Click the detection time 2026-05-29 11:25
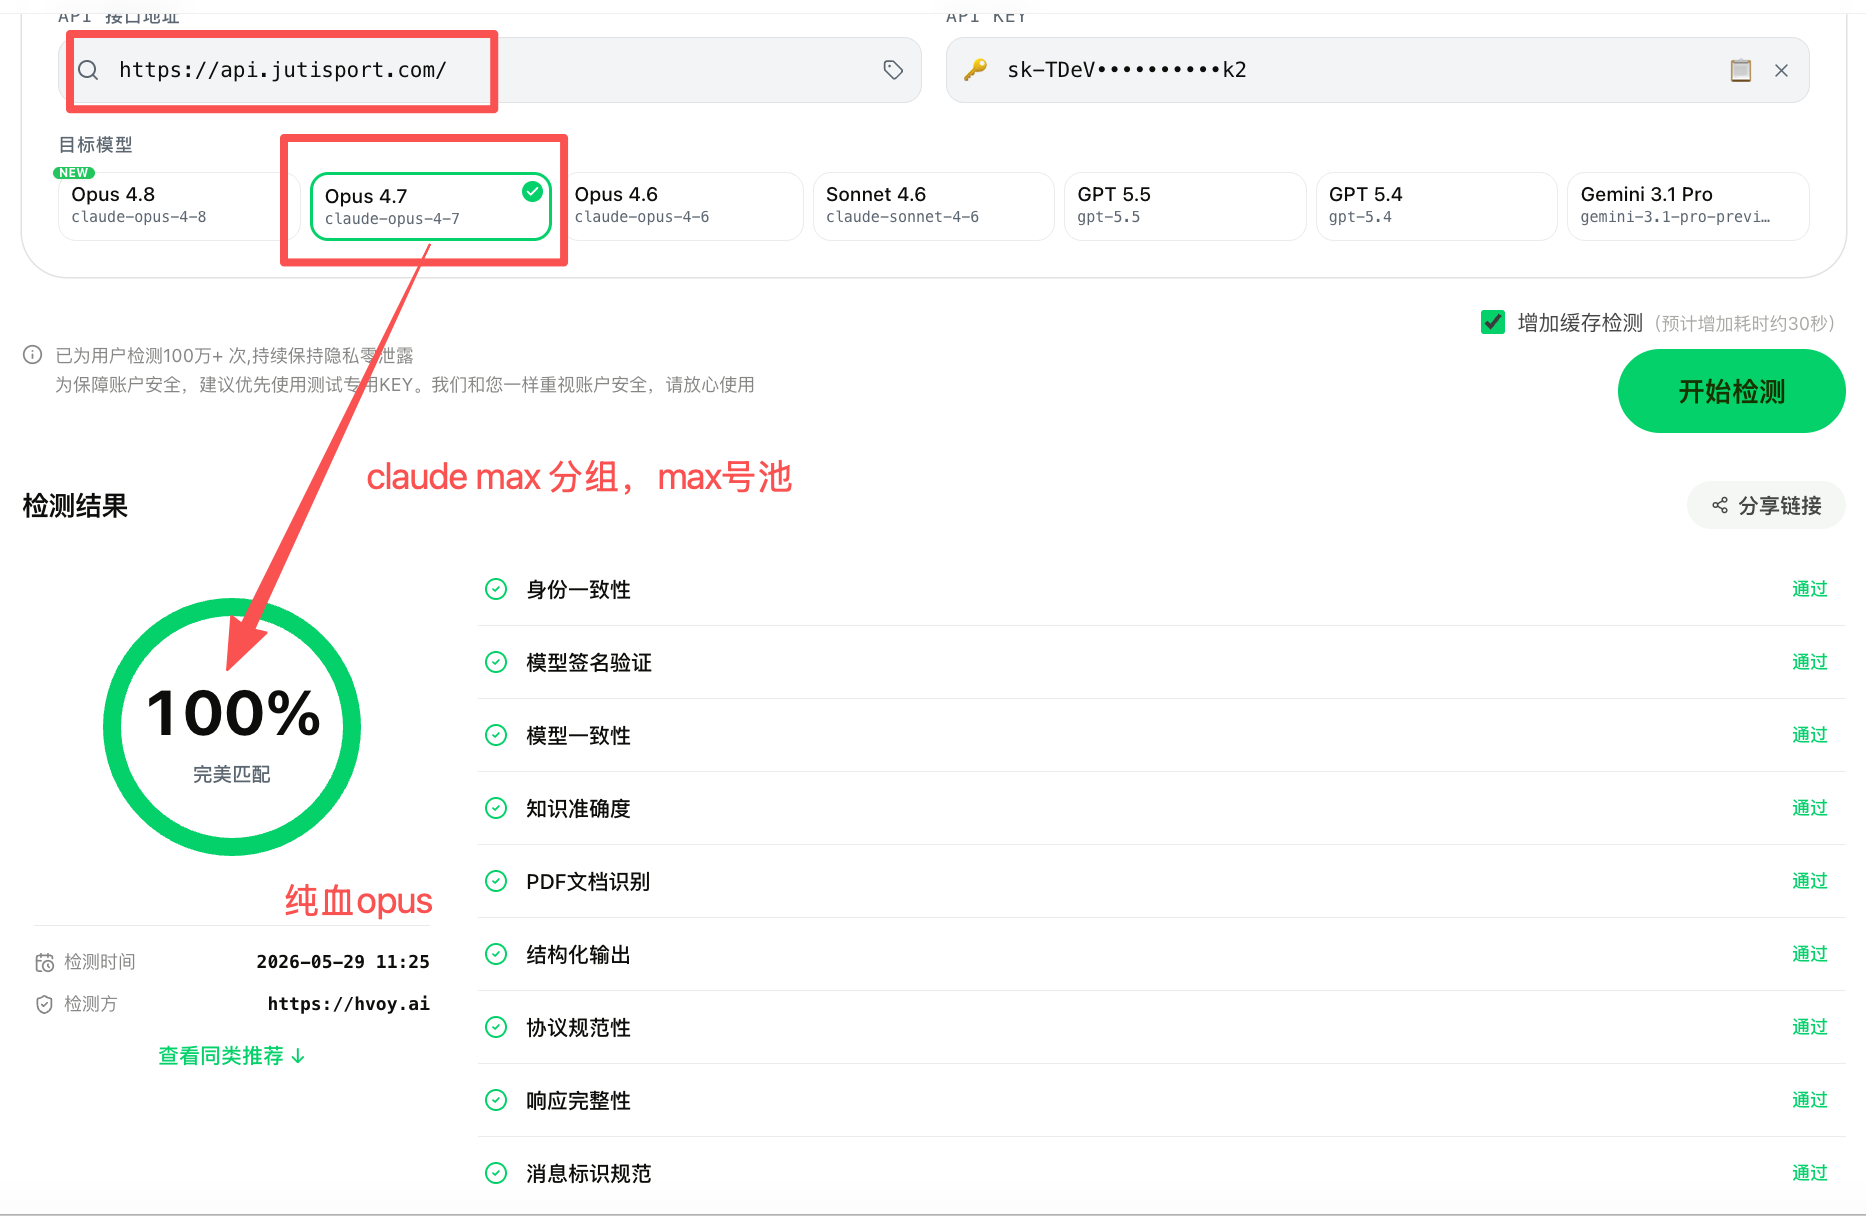 click(x=343, y=962)
